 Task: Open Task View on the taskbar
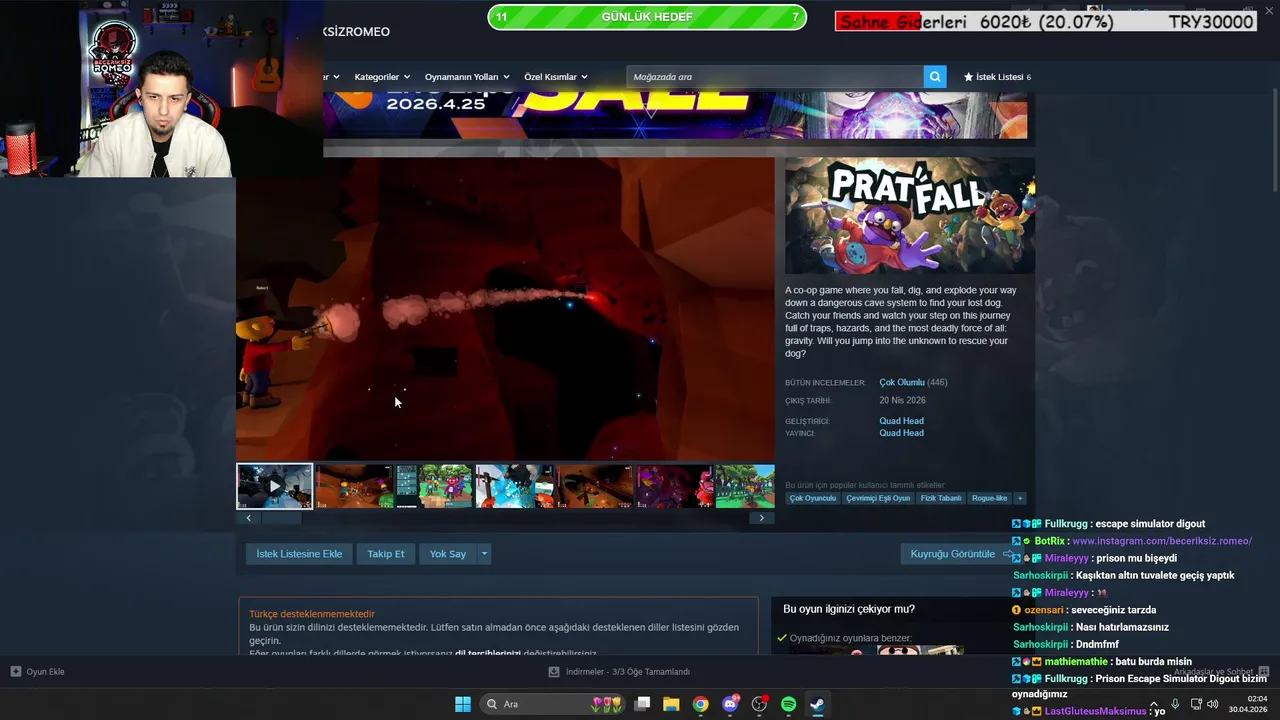(643, 704)
